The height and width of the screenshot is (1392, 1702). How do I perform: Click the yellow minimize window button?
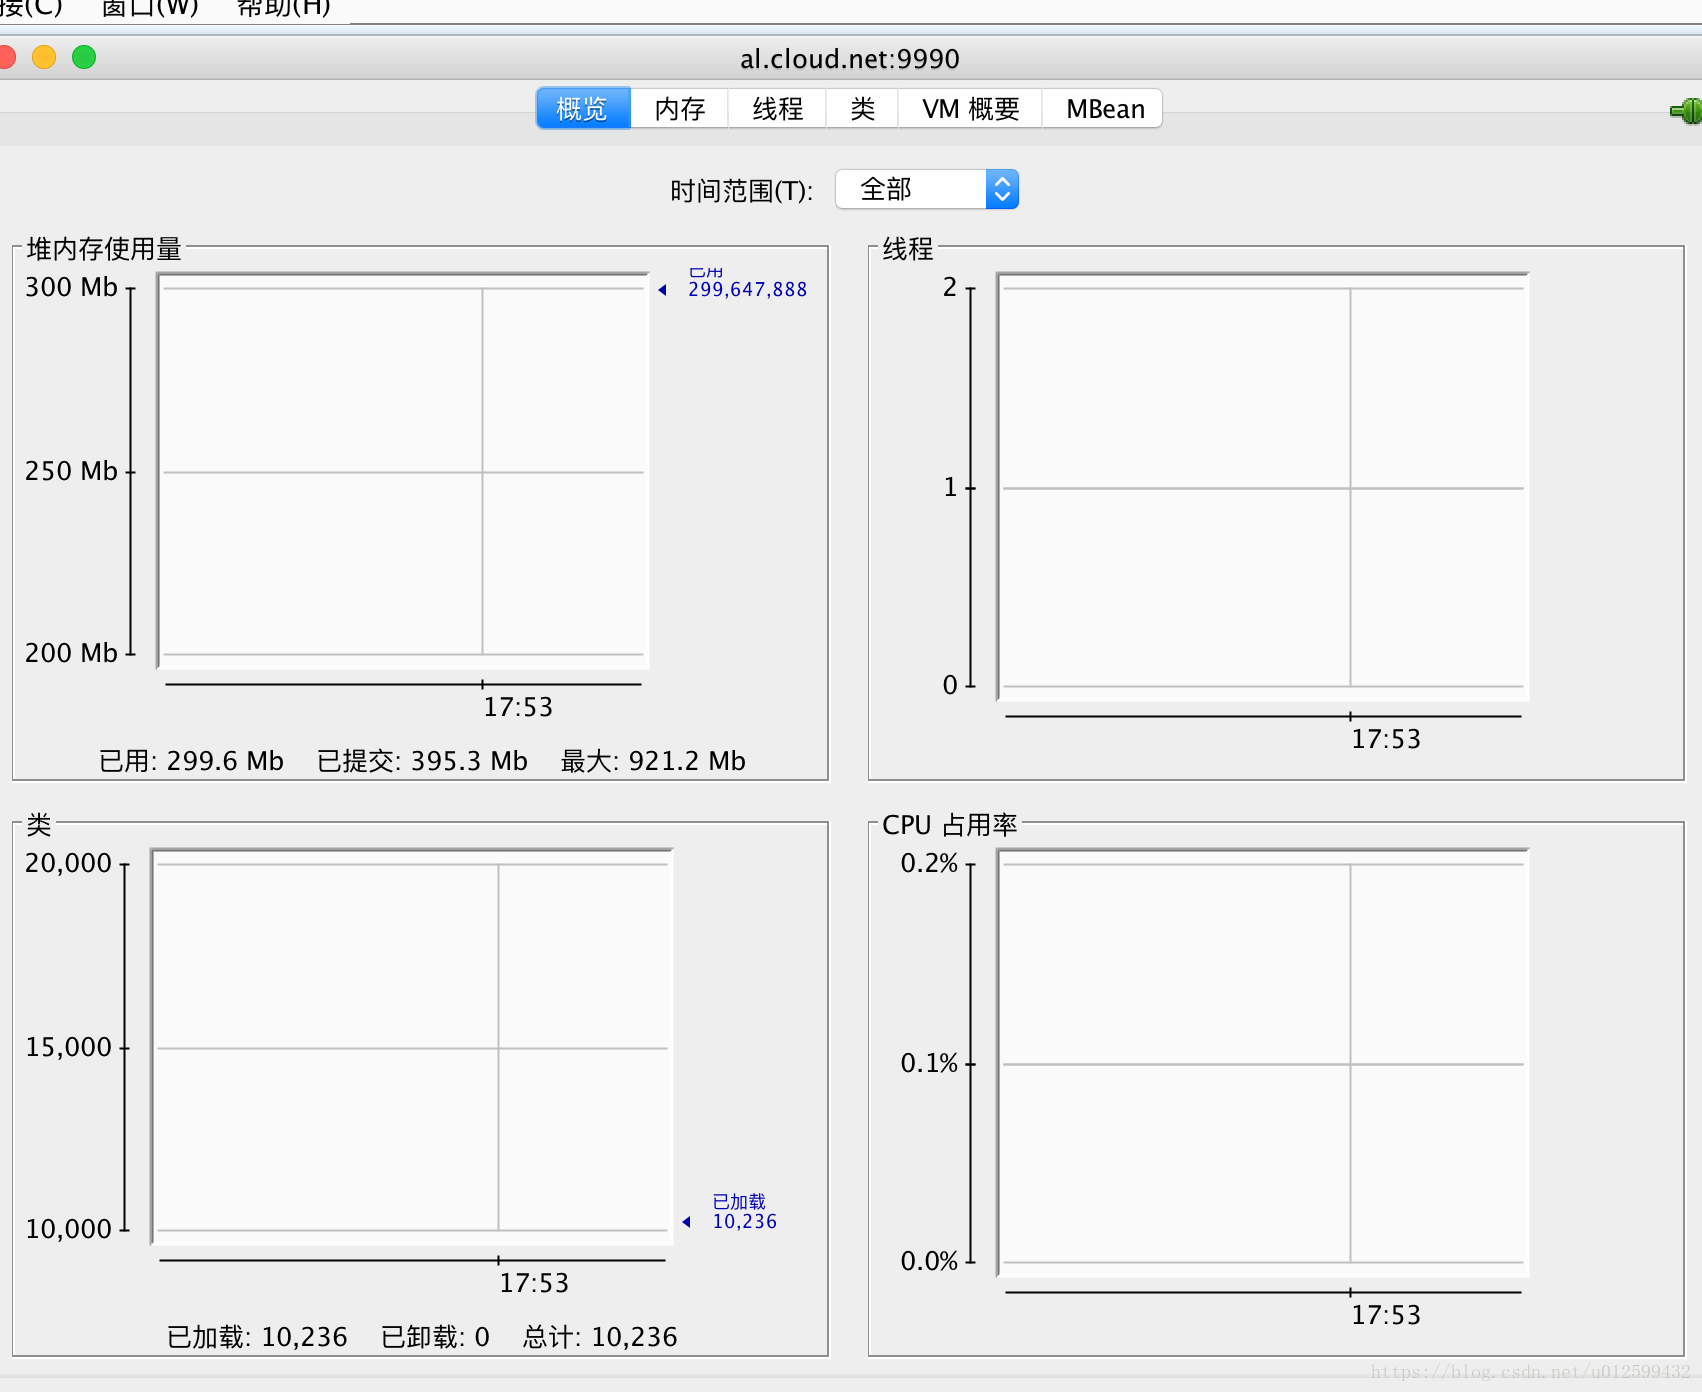[44, 57]
